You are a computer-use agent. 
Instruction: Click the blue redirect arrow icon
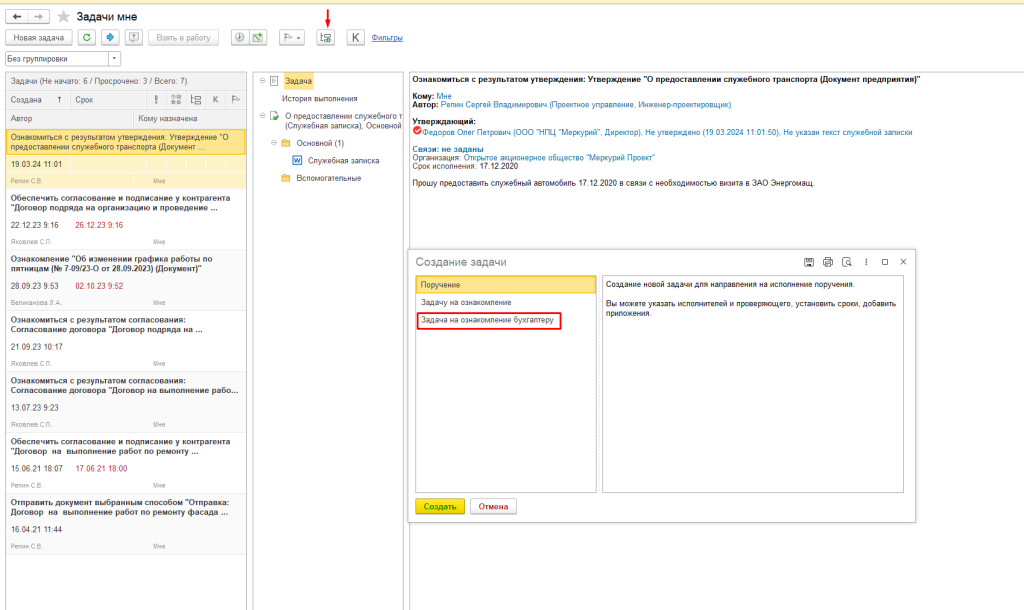[x=109, y=38]
